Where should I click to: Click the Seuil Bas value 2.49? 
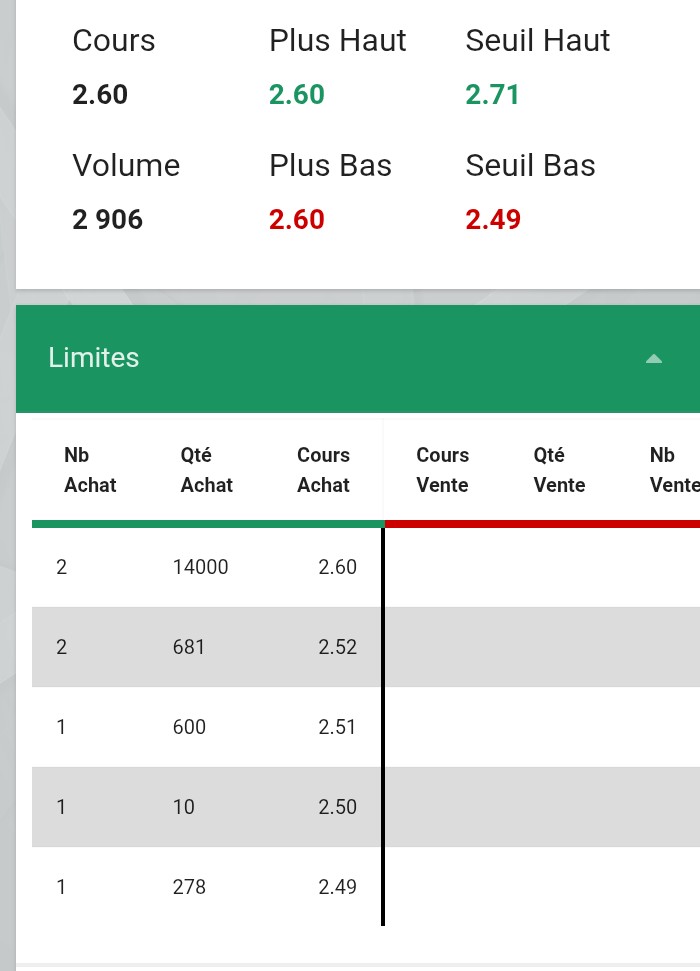493,220
